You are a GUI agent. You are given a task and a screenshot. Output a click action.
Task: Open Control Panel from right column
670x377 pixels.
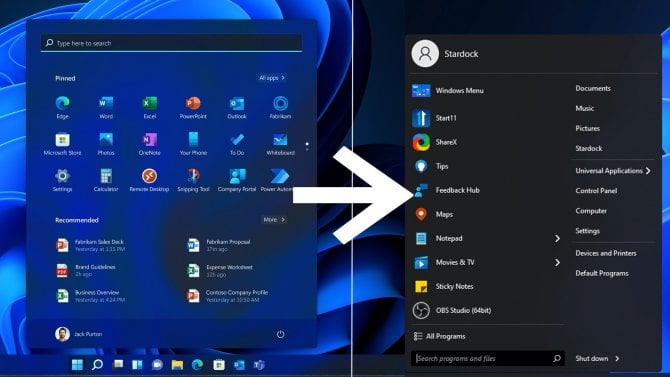click(596, 191)
